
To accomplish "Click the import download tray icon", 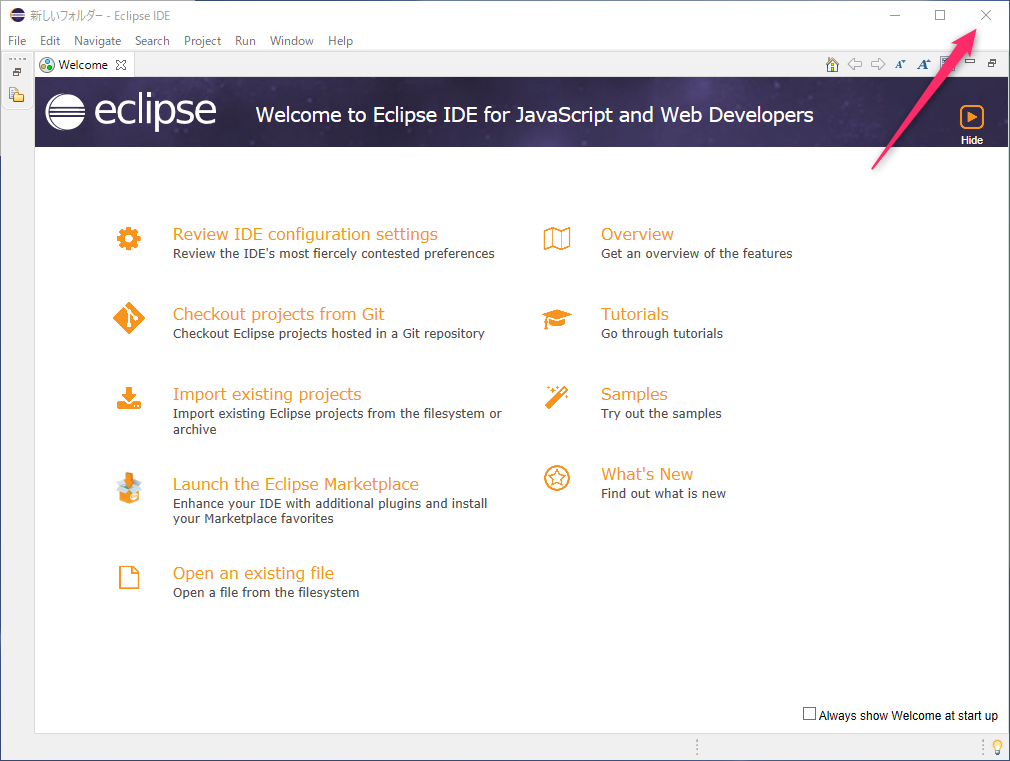I will tap(129, 398).
